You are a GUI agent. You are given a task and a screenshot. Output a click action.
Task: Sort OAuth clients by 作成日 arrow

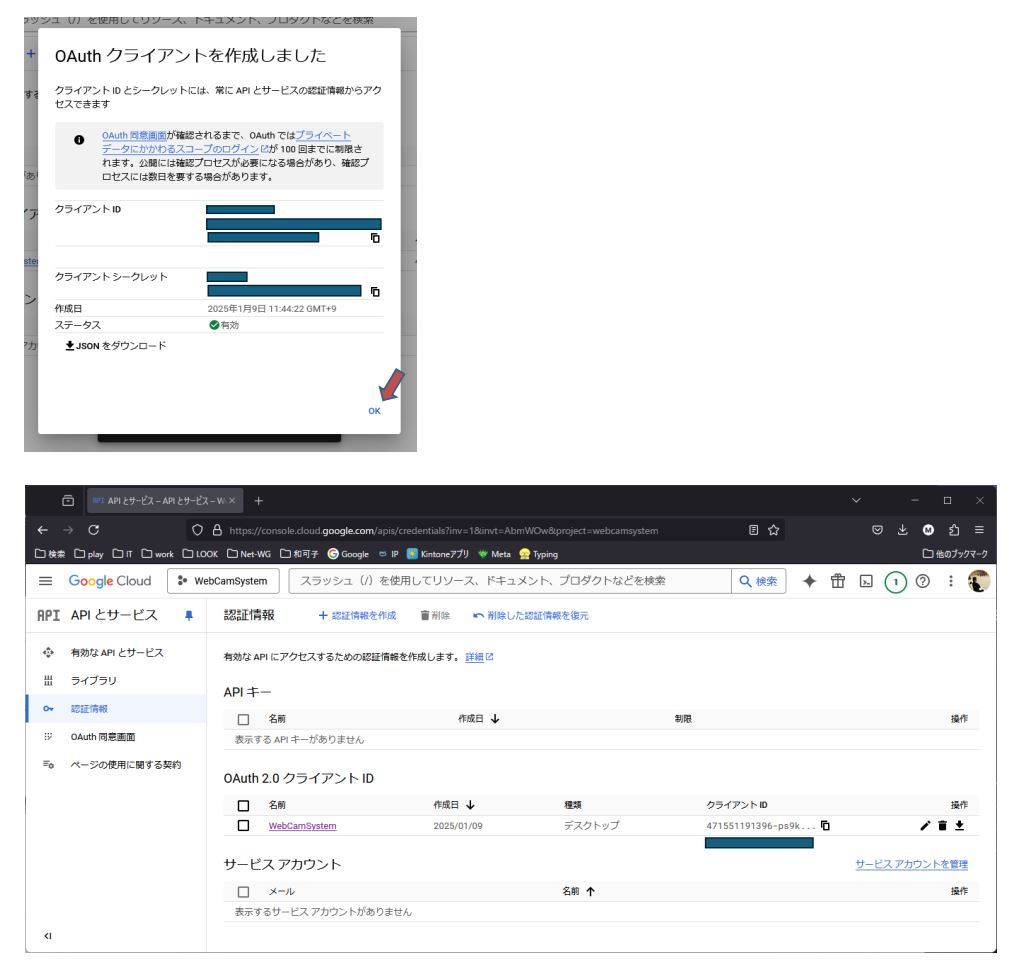(x=470, y=805)
